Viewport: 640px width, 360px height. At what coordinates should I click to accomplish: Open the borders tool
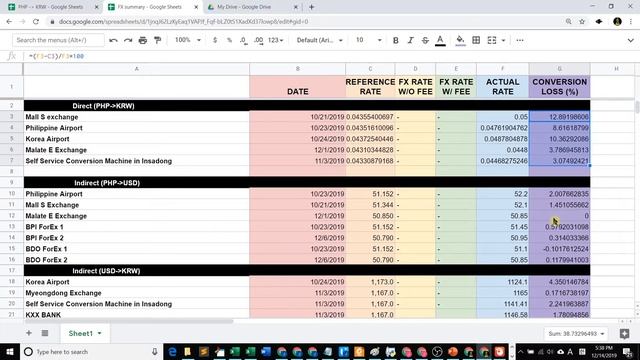476,40
